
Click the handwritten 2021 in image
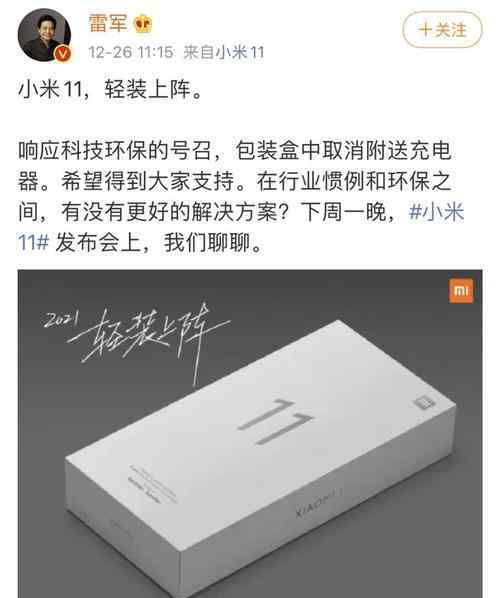coord(61,319)
